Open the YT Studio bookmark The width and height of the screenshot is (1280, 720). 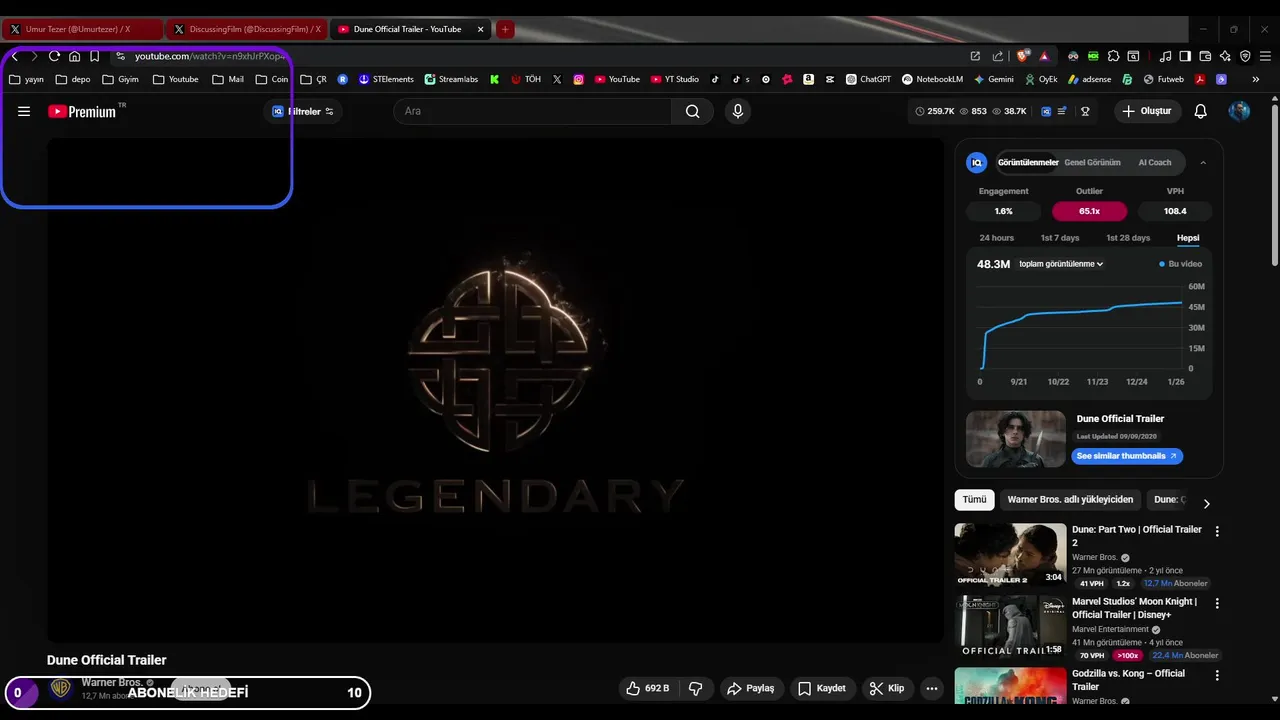click(675, 79)
